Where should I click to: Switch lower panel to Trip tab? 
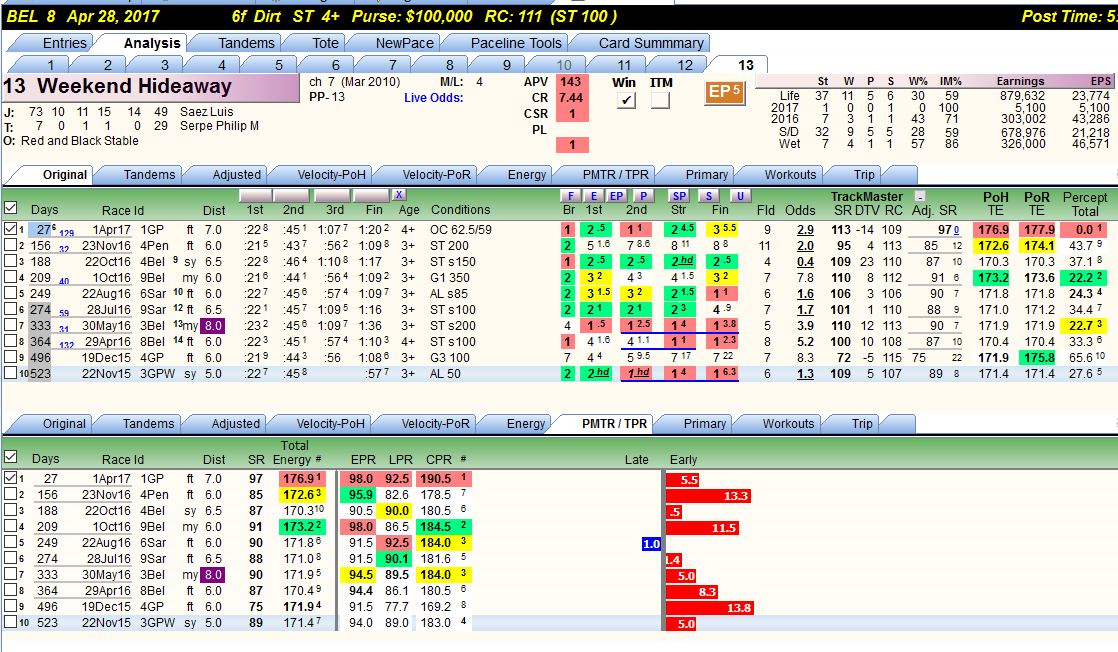point(861,424)
